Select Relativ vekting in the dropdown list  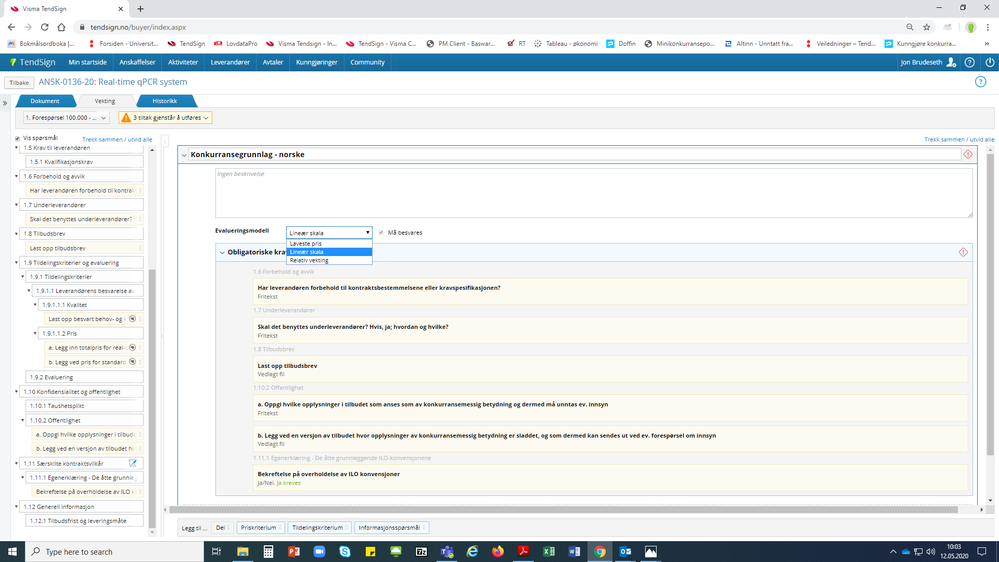tap(329, 260)
